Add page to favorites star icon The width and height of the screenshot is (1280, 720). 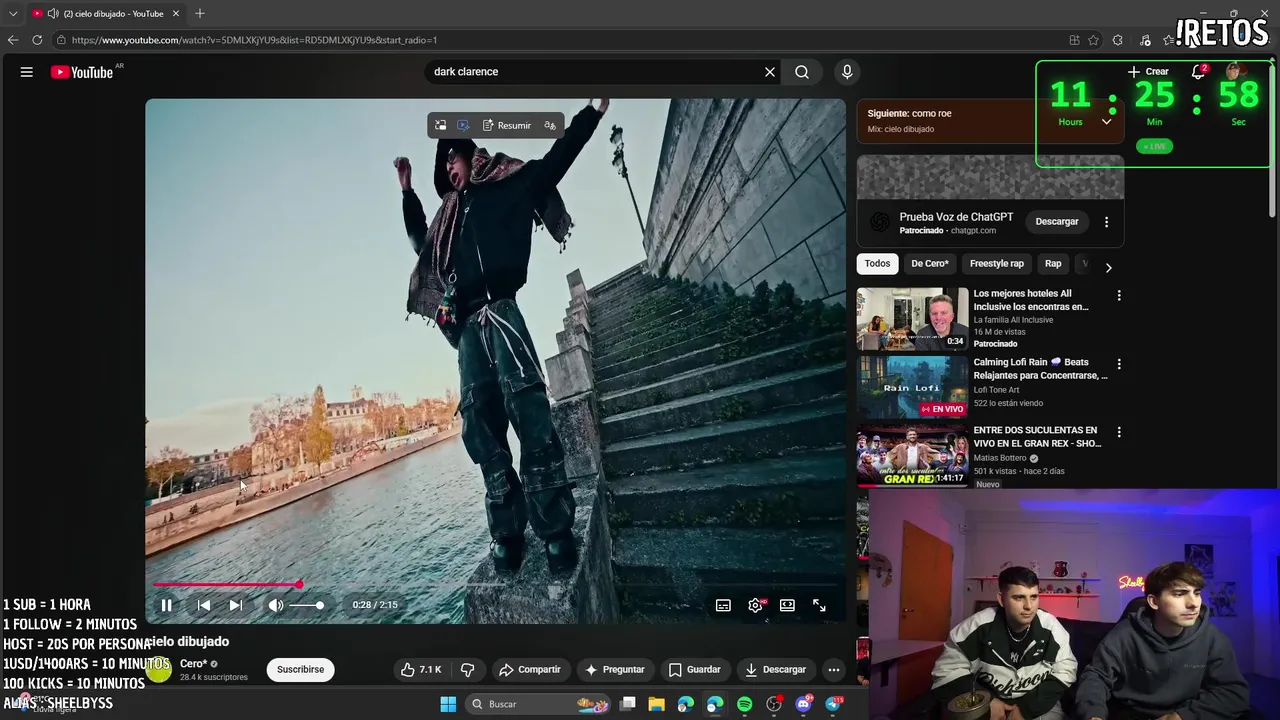(x=1093, y=40)
